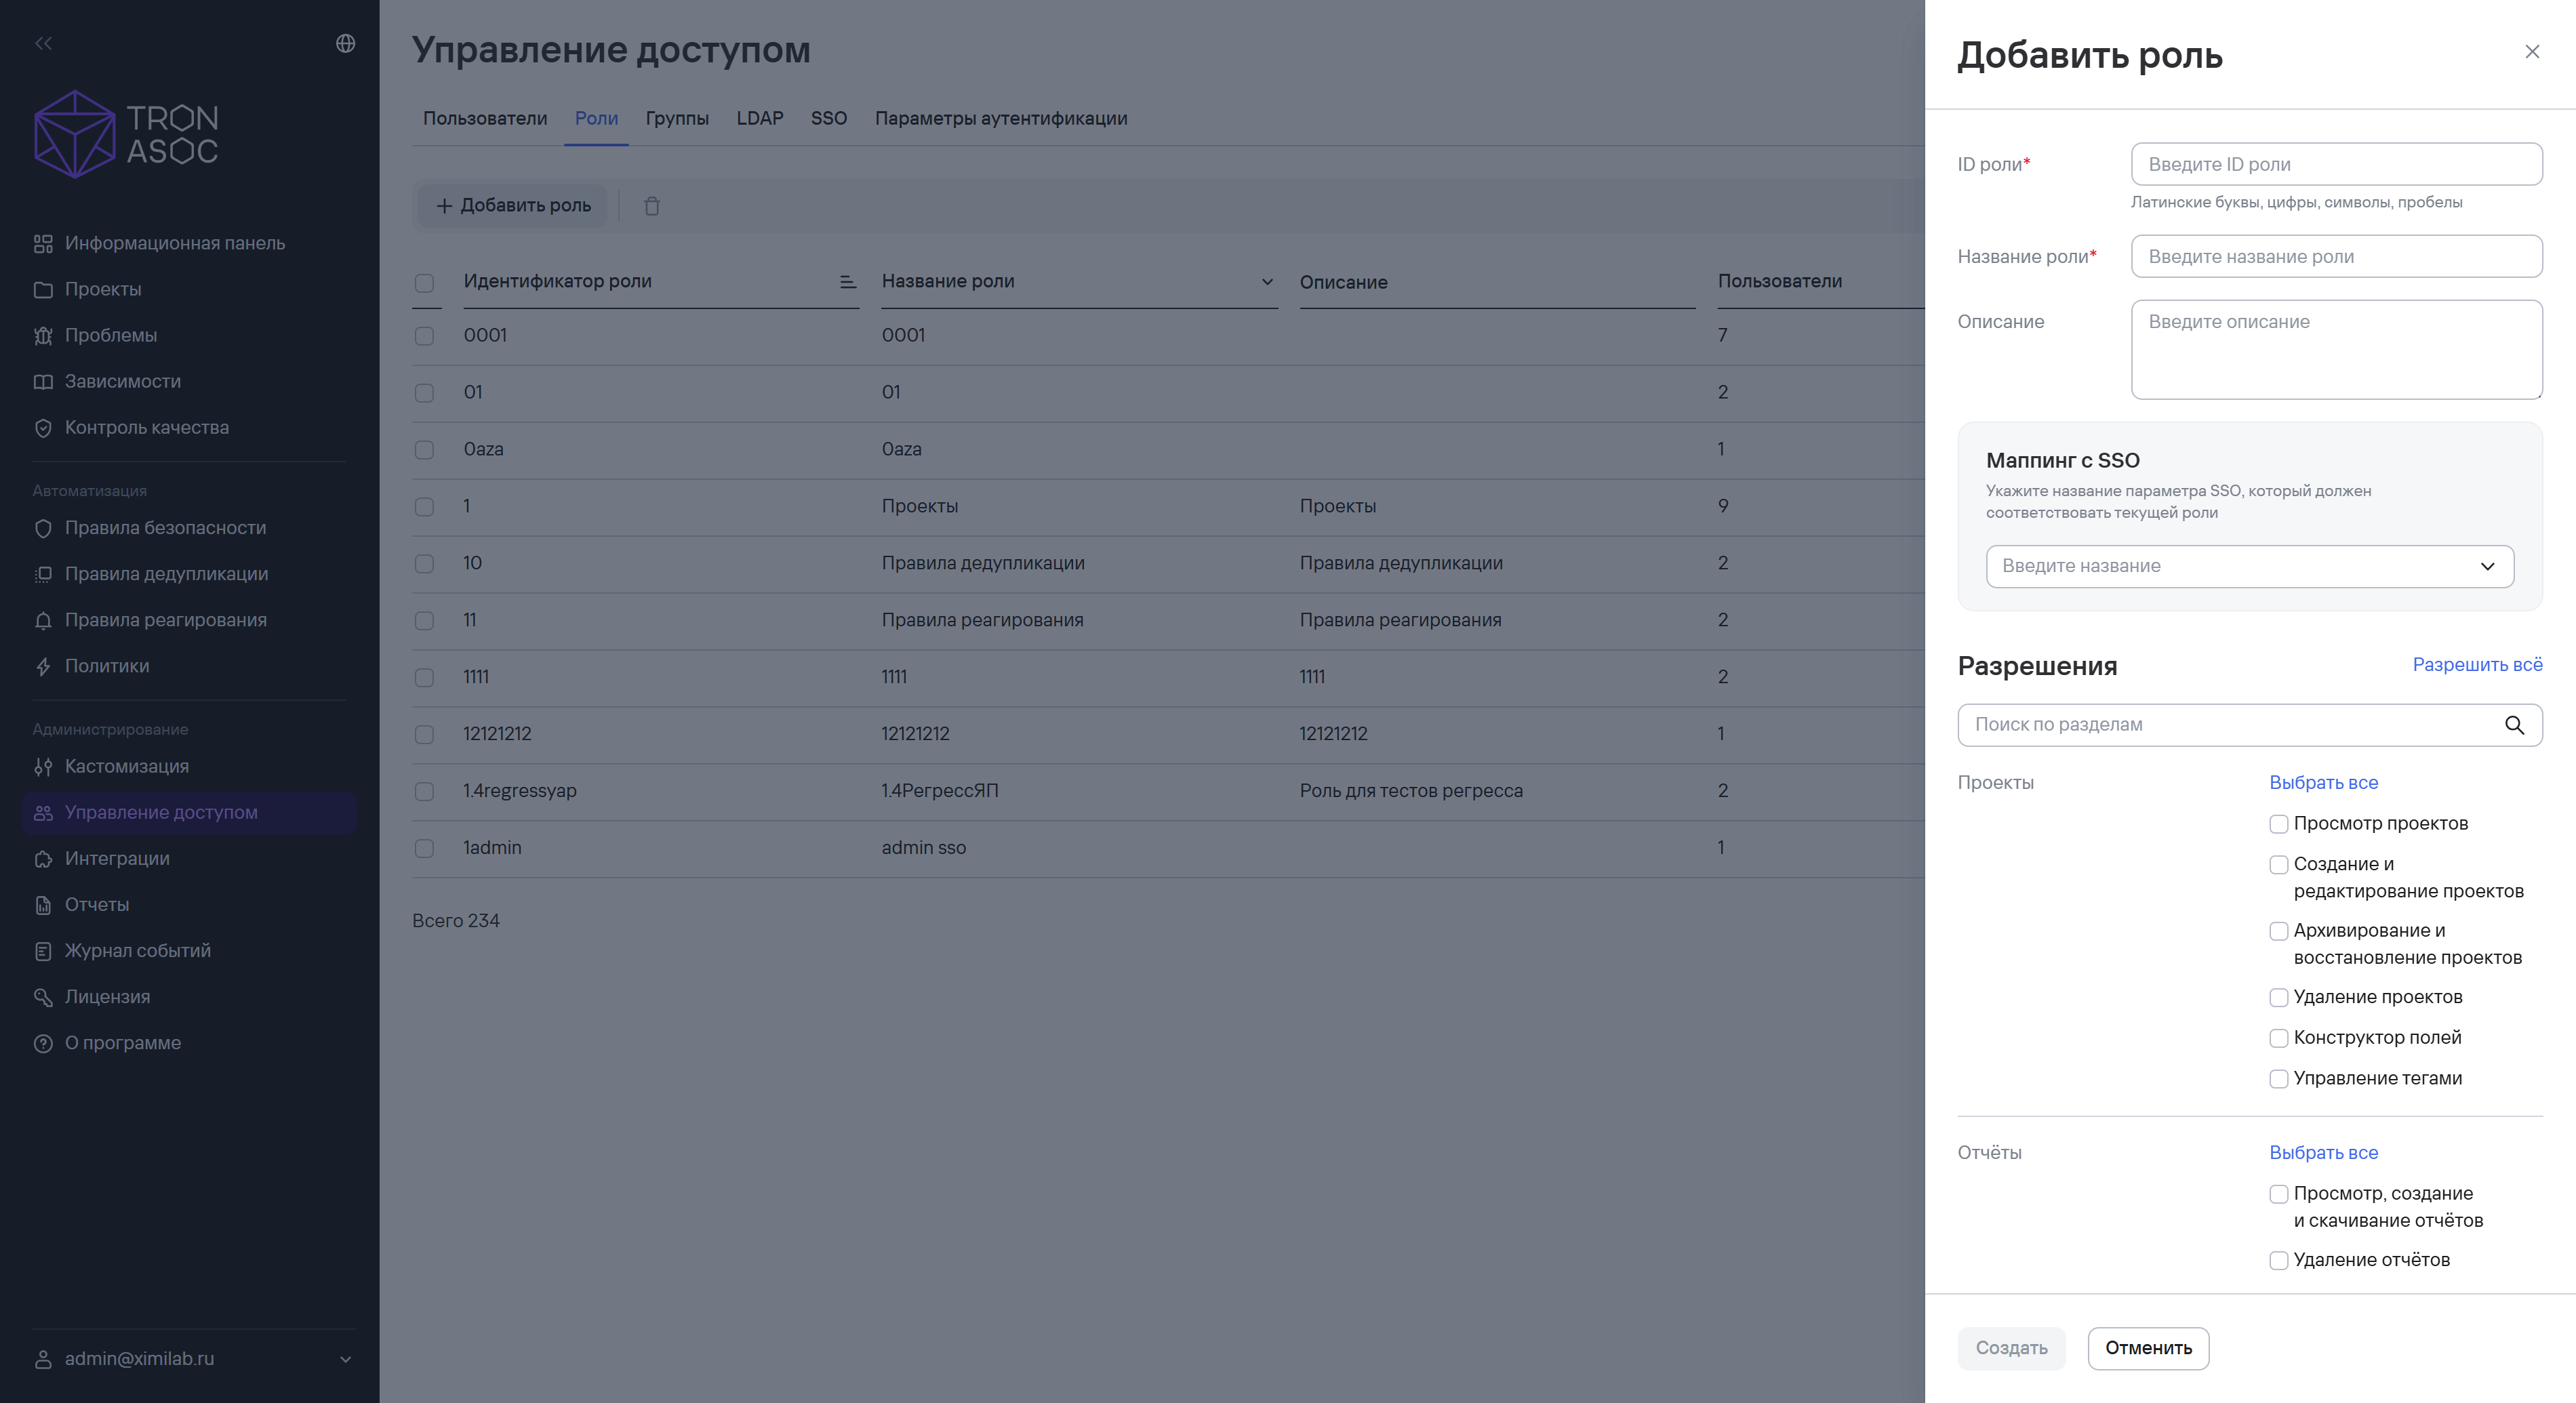Open the language globe icon
Screen dimensions: 2576x1403
coord(345,43)
